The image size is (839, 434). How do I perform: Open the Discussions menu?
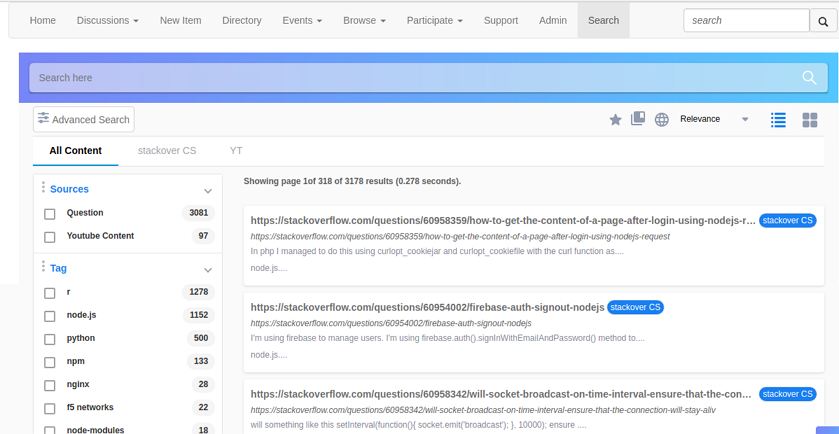(x=107, y=20)
